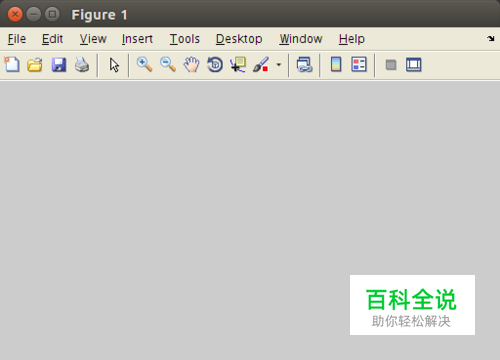Open the View menu

click(x=93, y=39)
